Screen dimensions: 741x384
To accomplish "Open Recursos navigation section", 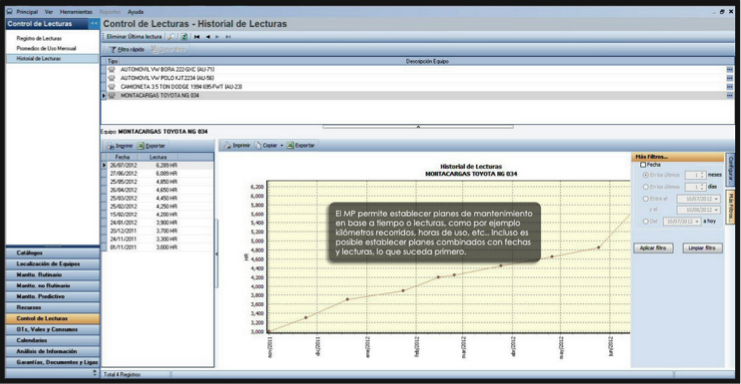I will tap(52, 307).
